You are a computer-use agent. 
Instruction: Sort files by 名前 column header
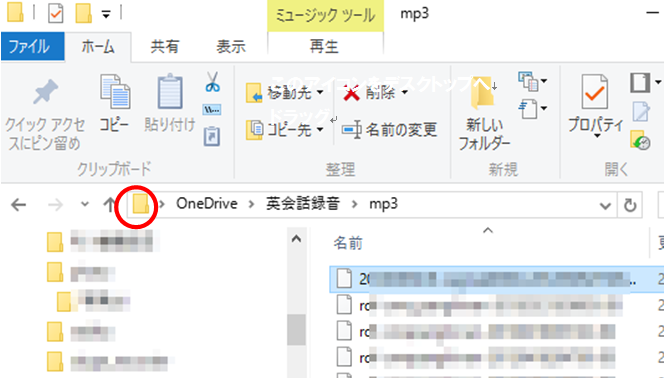pos(348,243)
